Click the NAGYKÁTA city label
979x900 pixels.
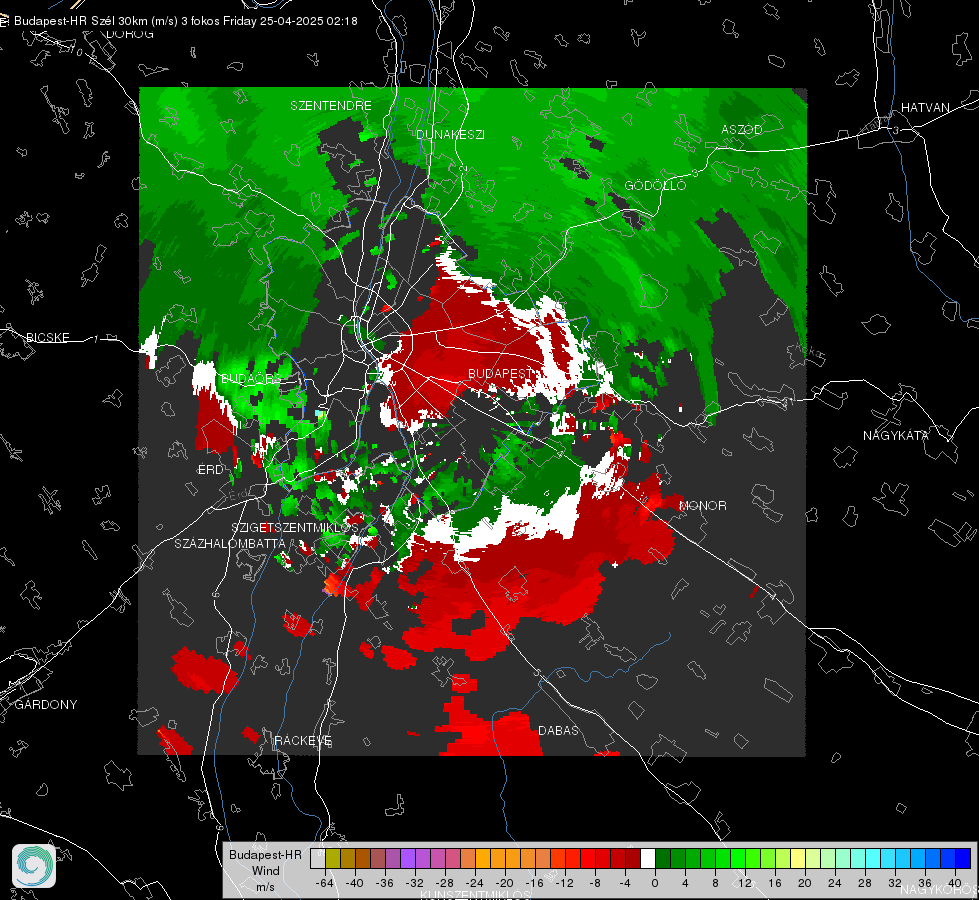(896, 435)
